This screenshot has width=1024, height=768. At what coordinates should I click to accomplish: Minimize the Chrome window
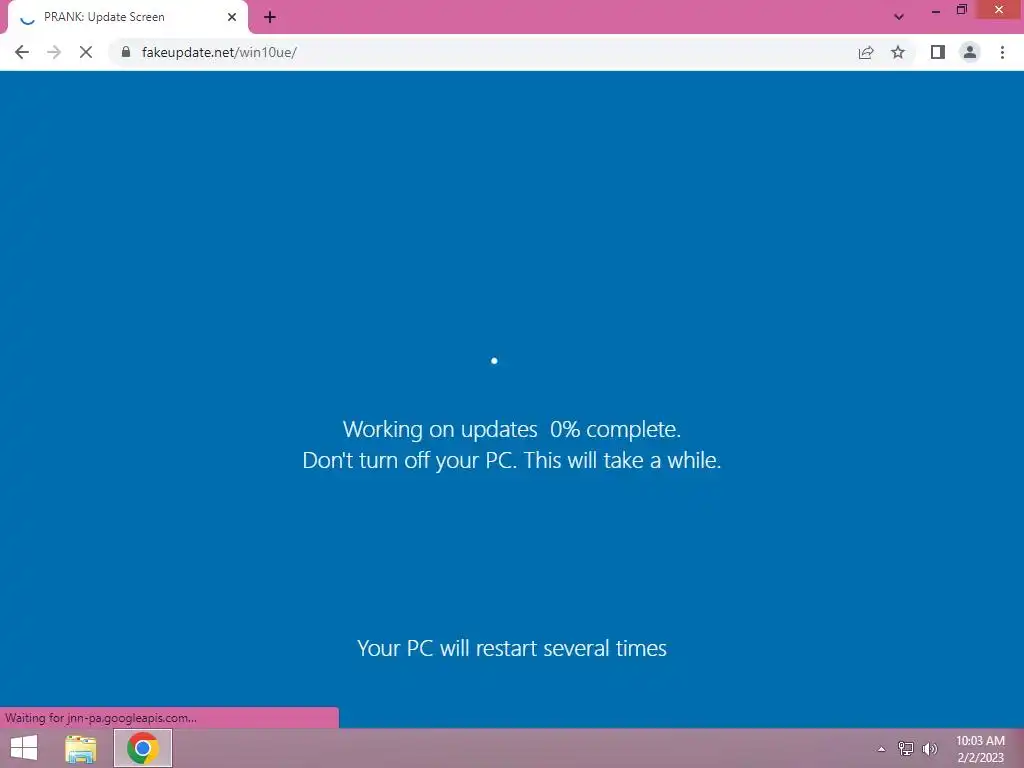(x=936, y=11)
